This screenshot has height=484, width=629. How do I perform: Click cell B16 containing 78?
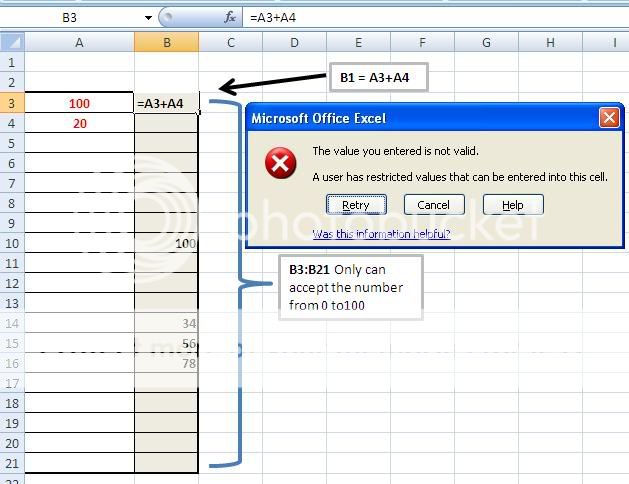pos(166,363)
